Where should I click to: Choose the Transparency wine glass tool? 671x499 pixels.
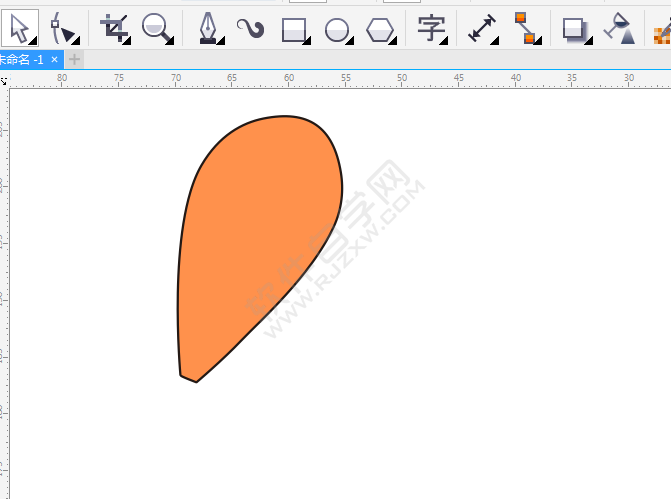point(620,28)
